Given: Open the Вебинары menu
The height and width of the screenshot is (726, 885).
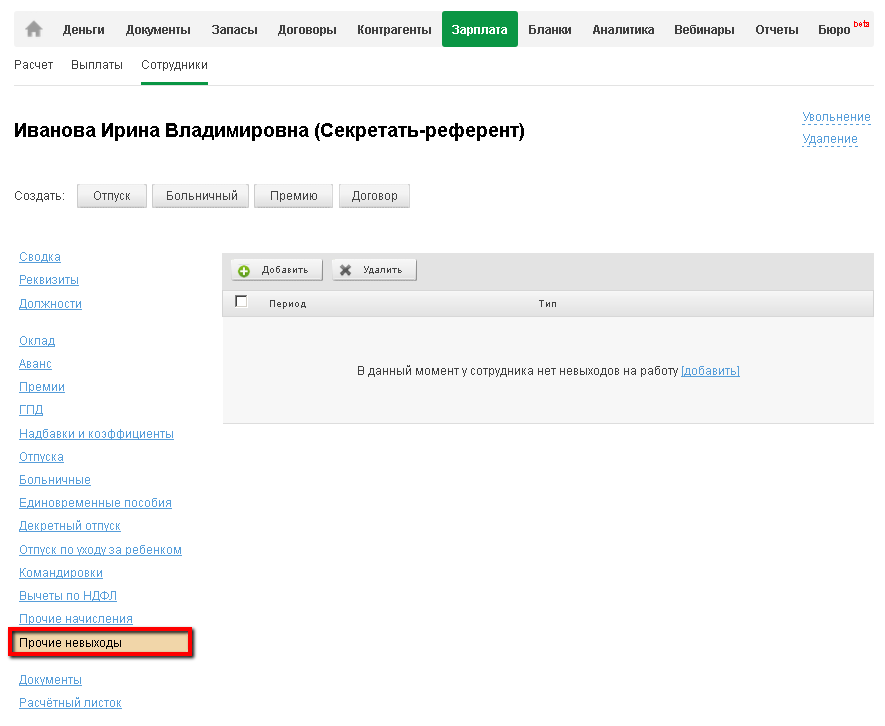Looking at the screenshot, I should [x=704, y=29].
